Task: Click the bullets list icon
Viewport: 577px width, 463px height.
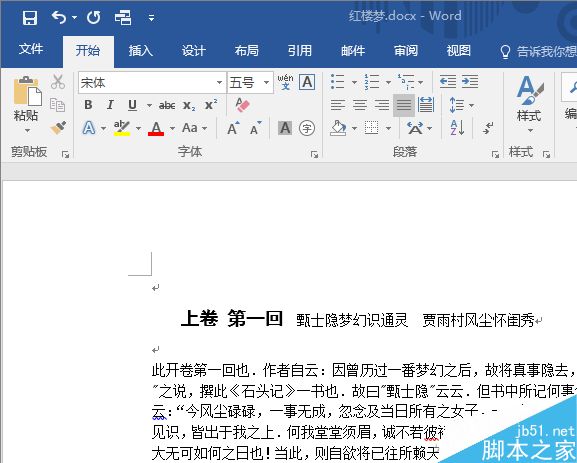Action: pos(337,82)
